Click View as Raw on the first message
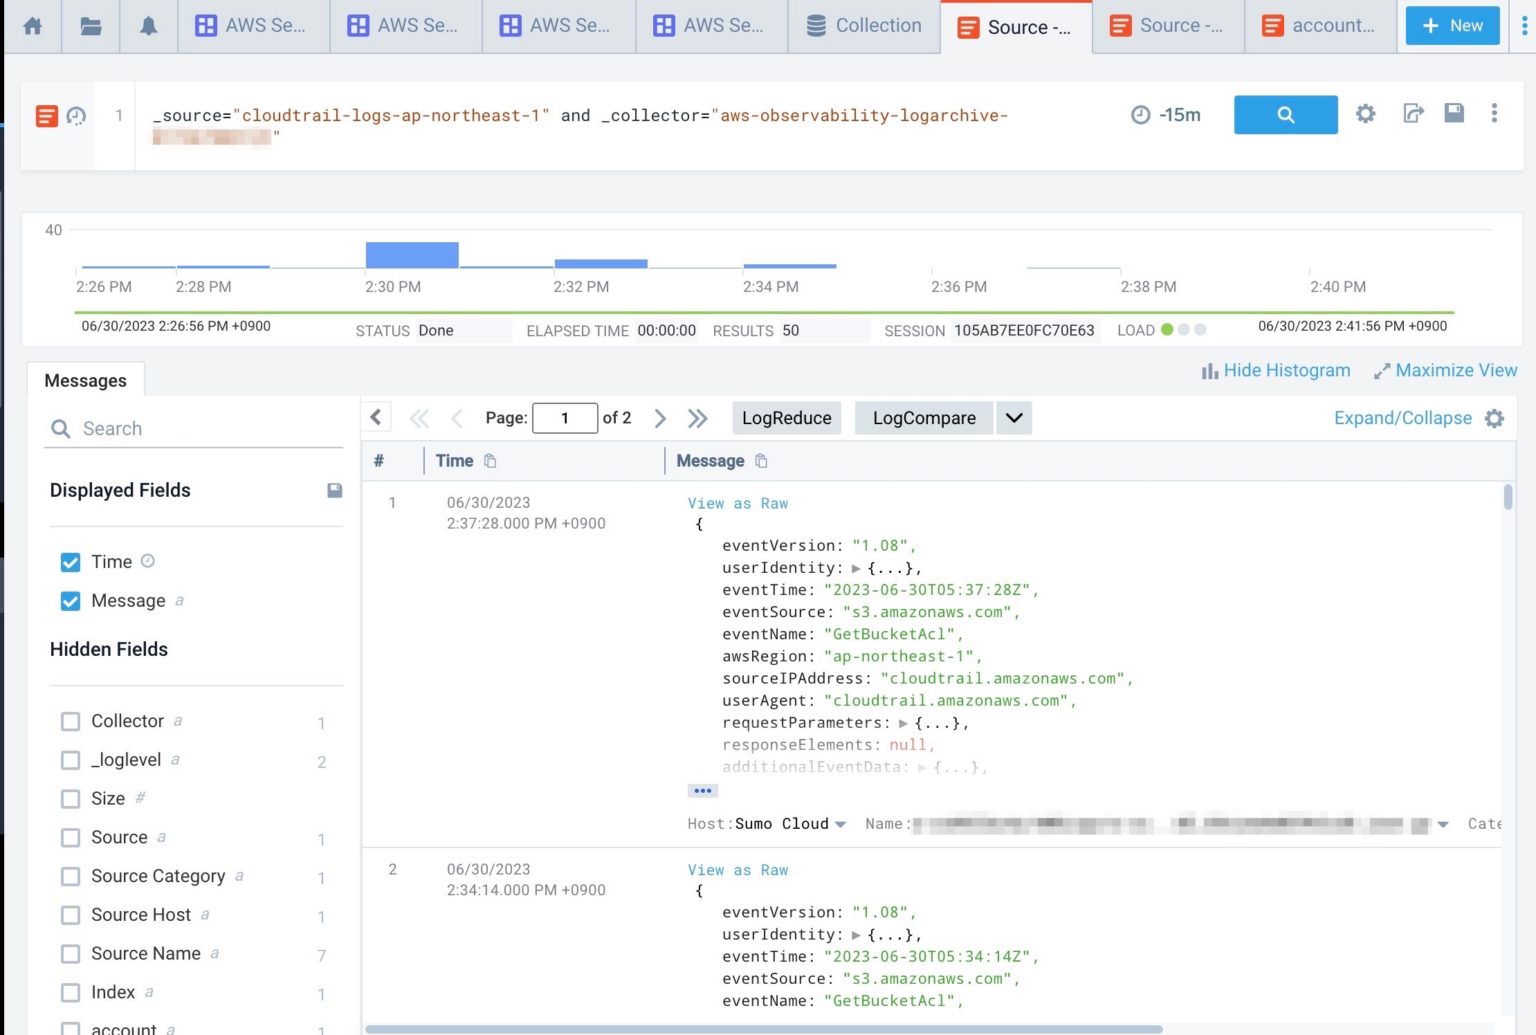Image resolution: width=1536 pixels, height=1035 pixels. coord(737,503)
